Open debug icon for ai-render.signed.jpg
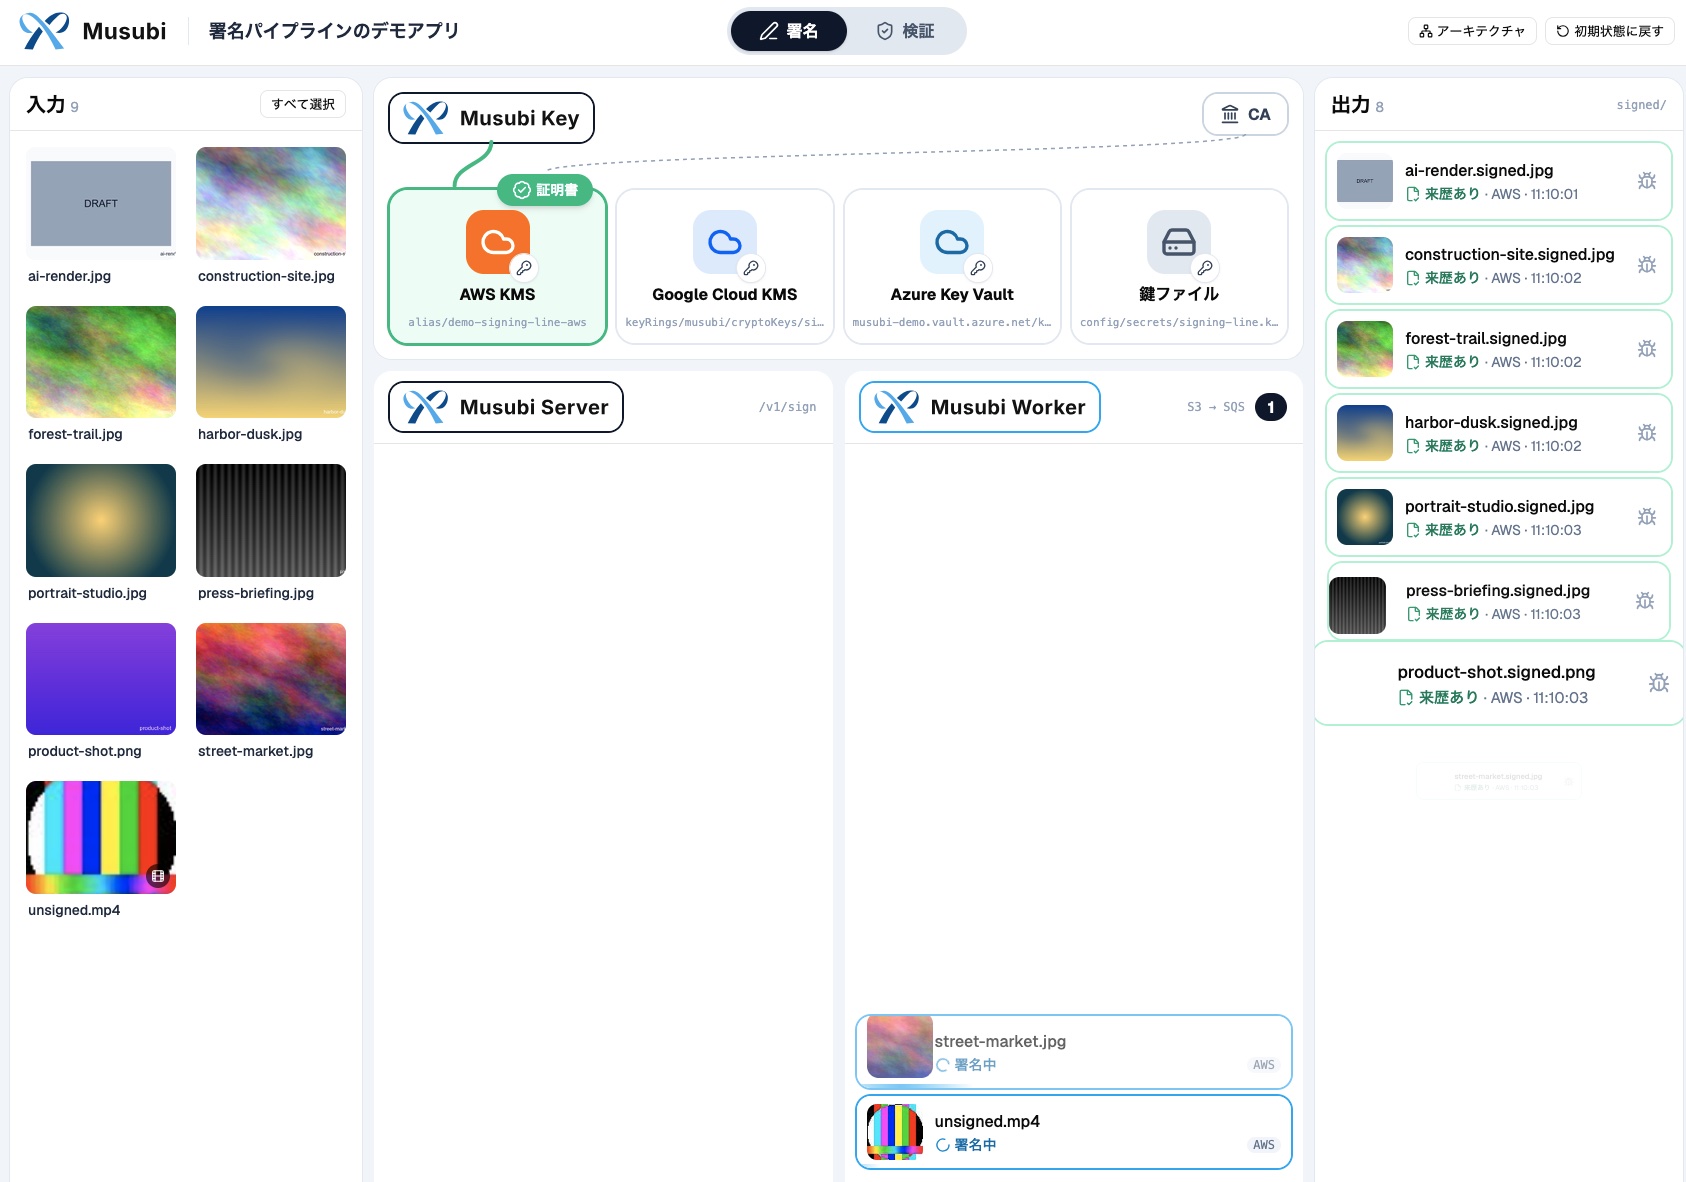1686x1182 pixels. tap(1647, 181)
